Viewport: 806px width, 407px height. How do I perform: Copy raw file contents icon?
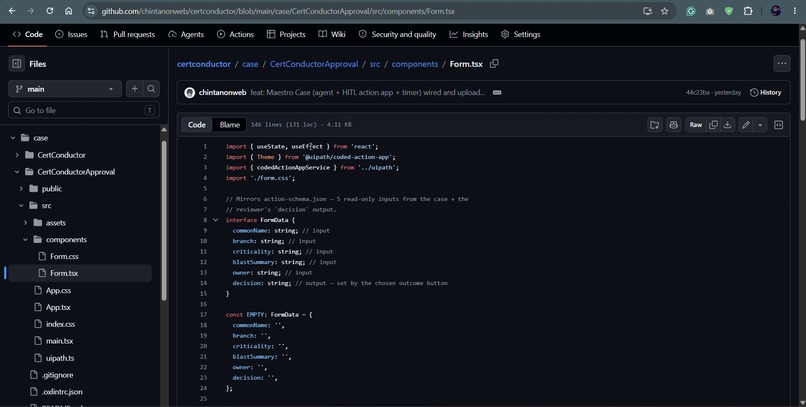click(x=713, y=124)
